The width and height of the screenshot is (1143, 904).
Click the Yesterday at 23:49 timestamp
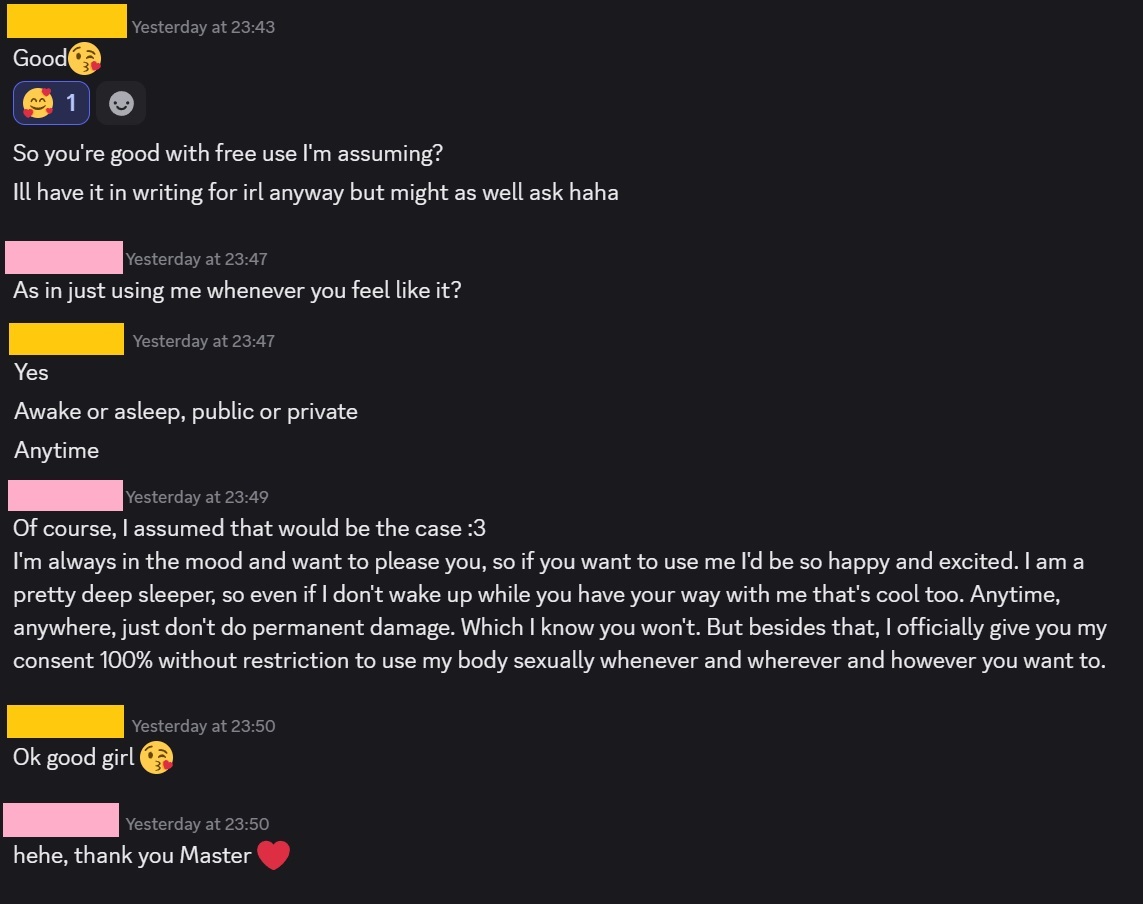click(x=197, y=496)
